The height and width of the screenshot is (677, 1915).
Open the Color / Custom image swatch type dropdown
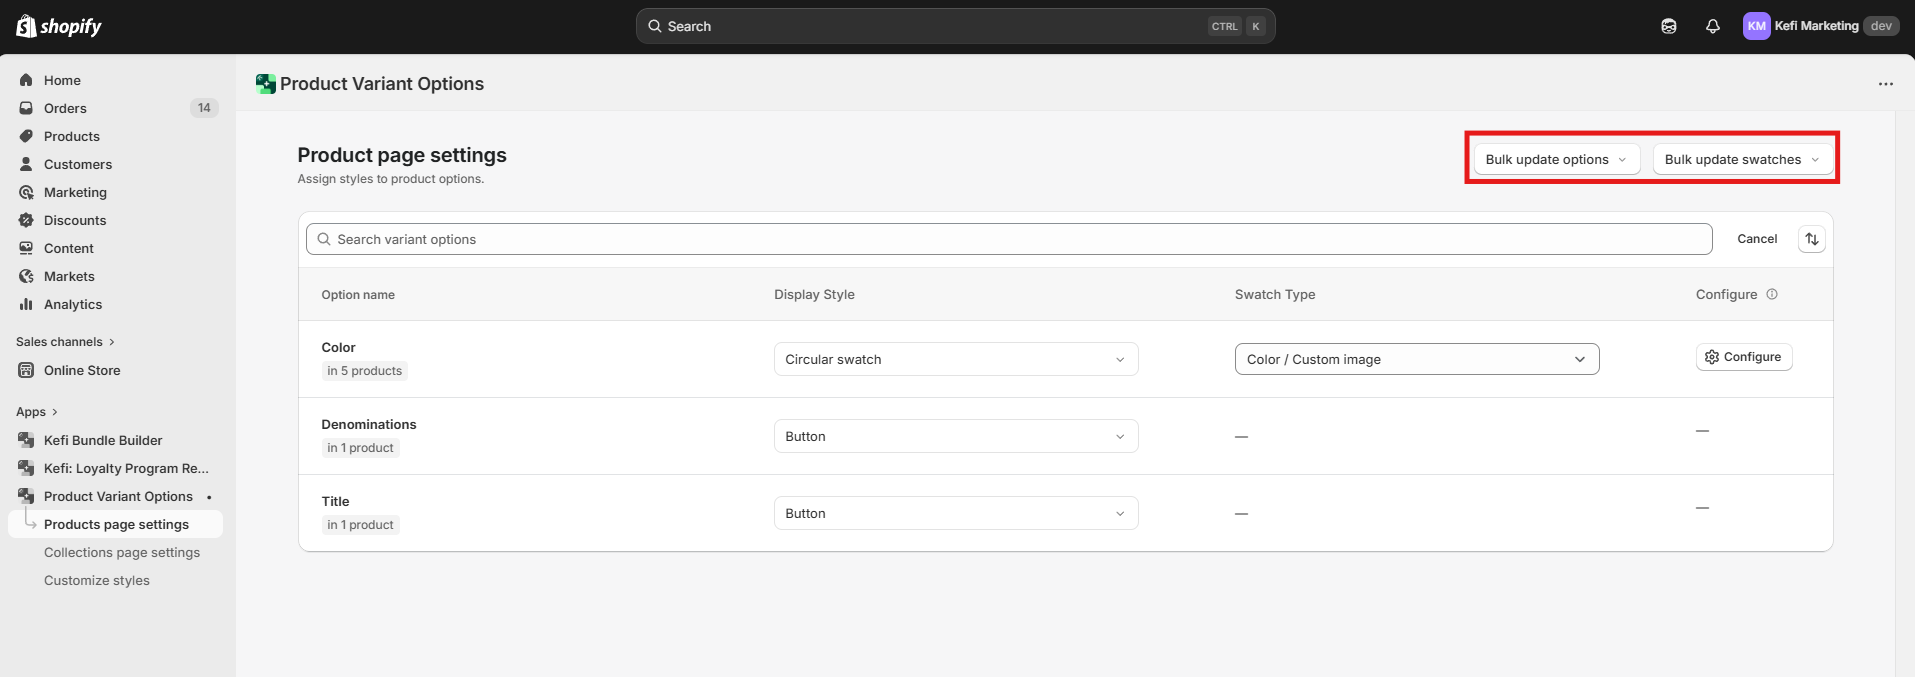1416,359
